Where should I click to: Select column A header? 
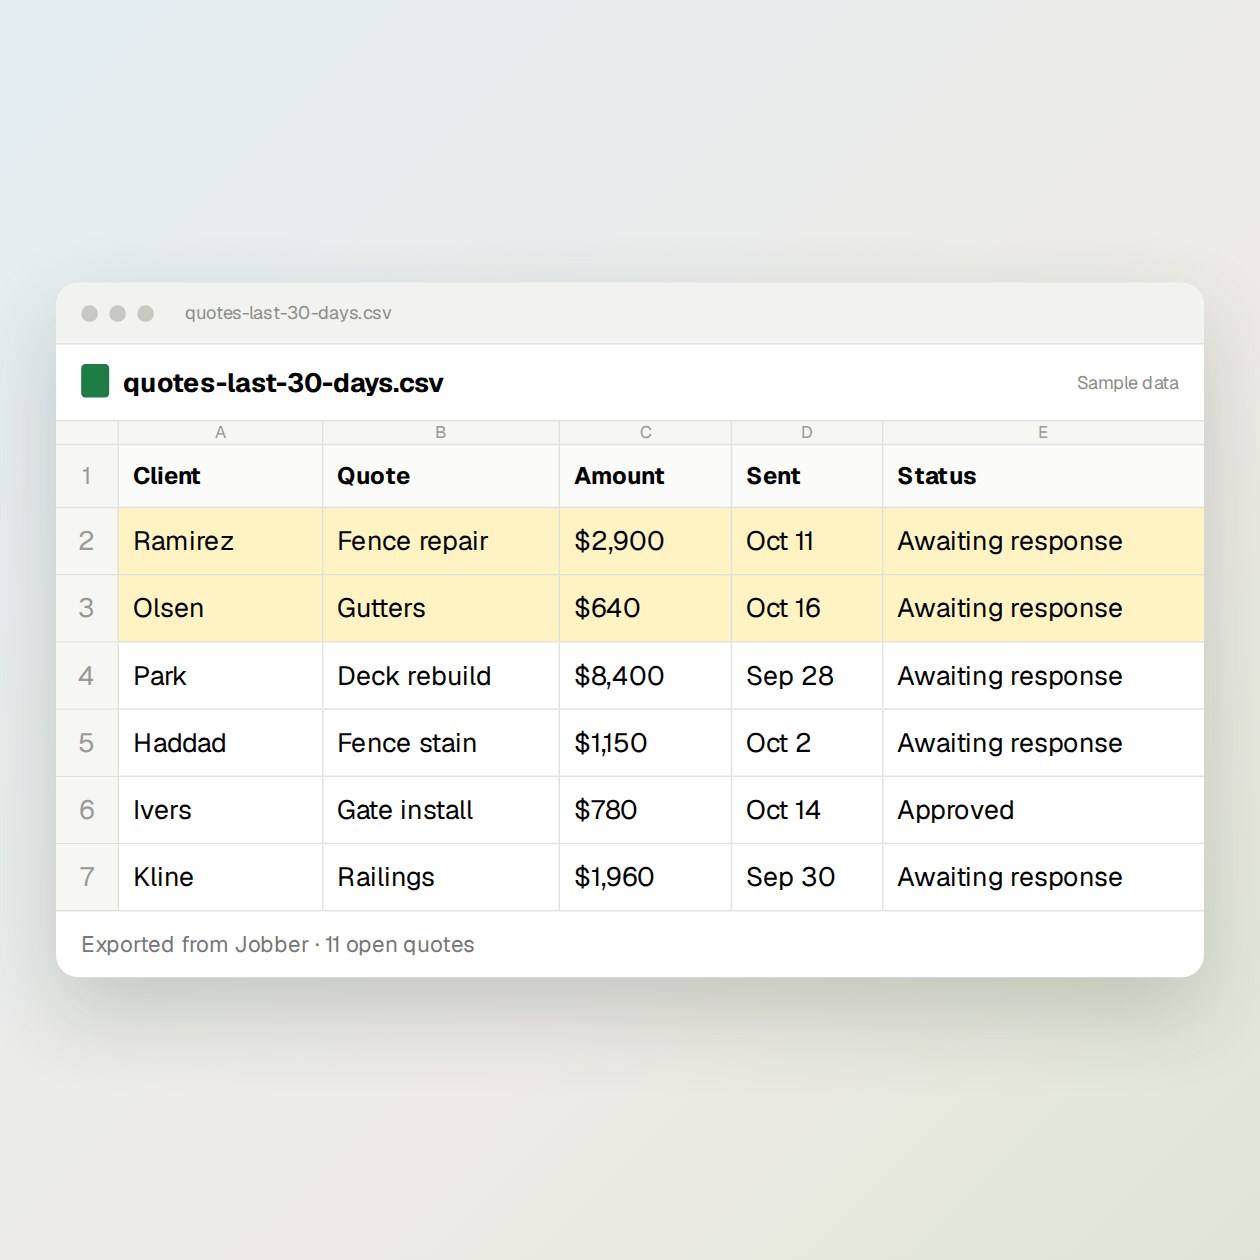pos(220,432)
